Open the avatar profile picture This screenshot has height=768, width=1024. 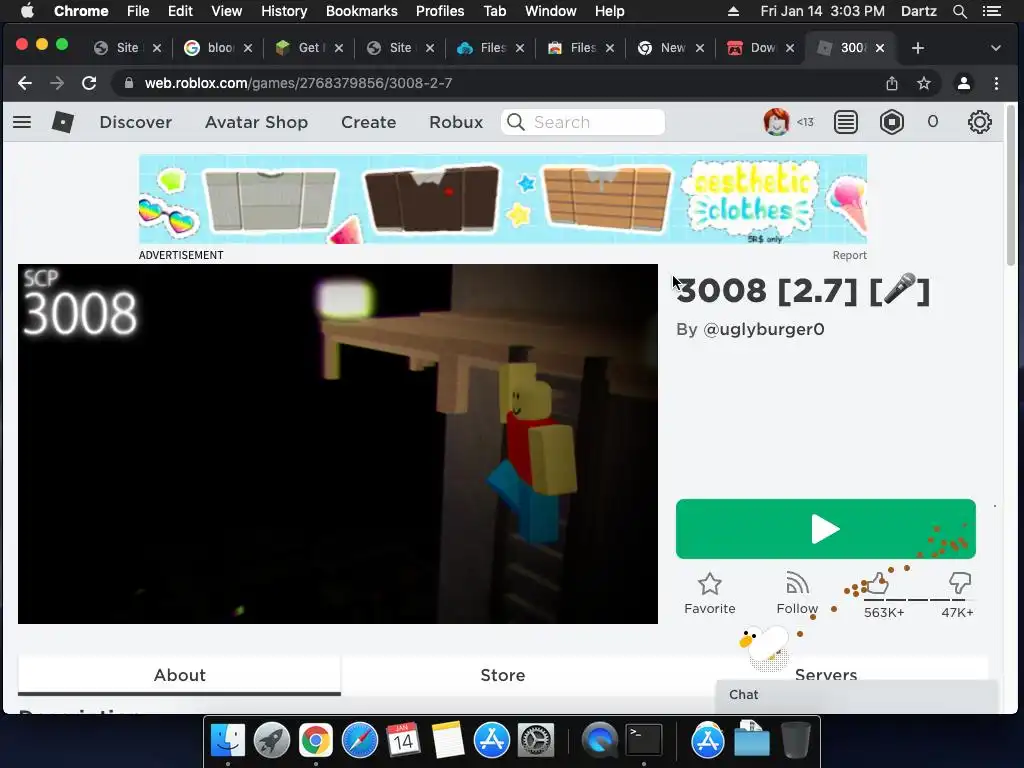(x=776, y=122)
